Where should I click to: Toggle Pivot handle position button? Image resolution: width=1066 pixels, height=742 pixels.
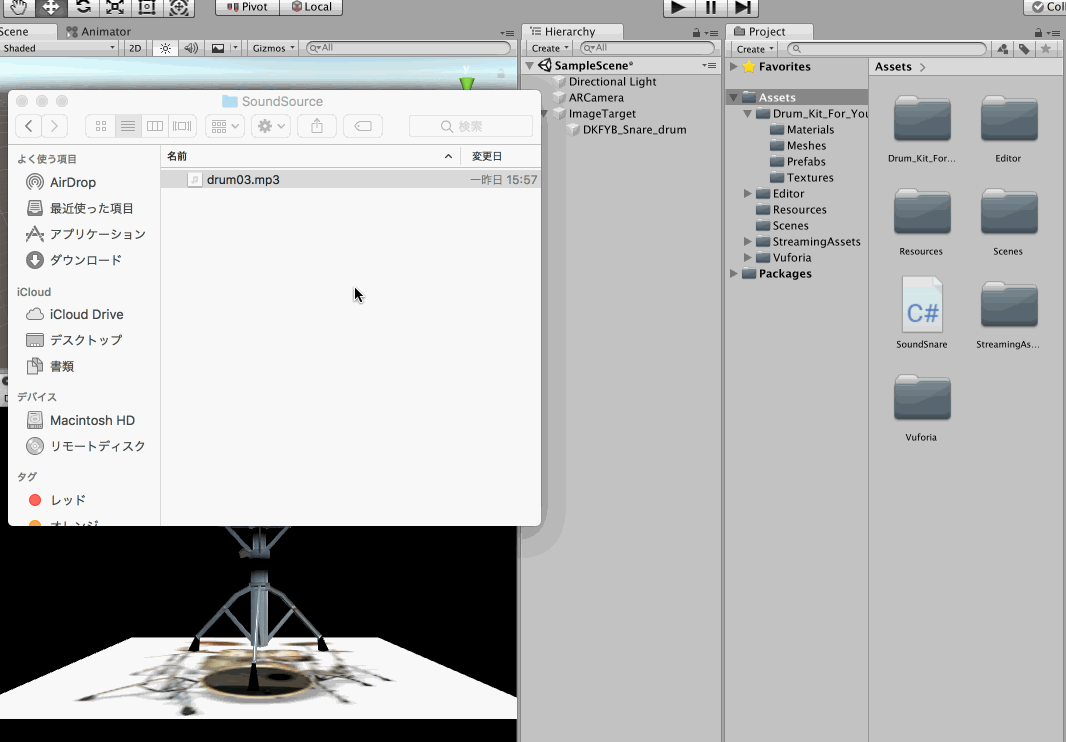coord(247,7)
